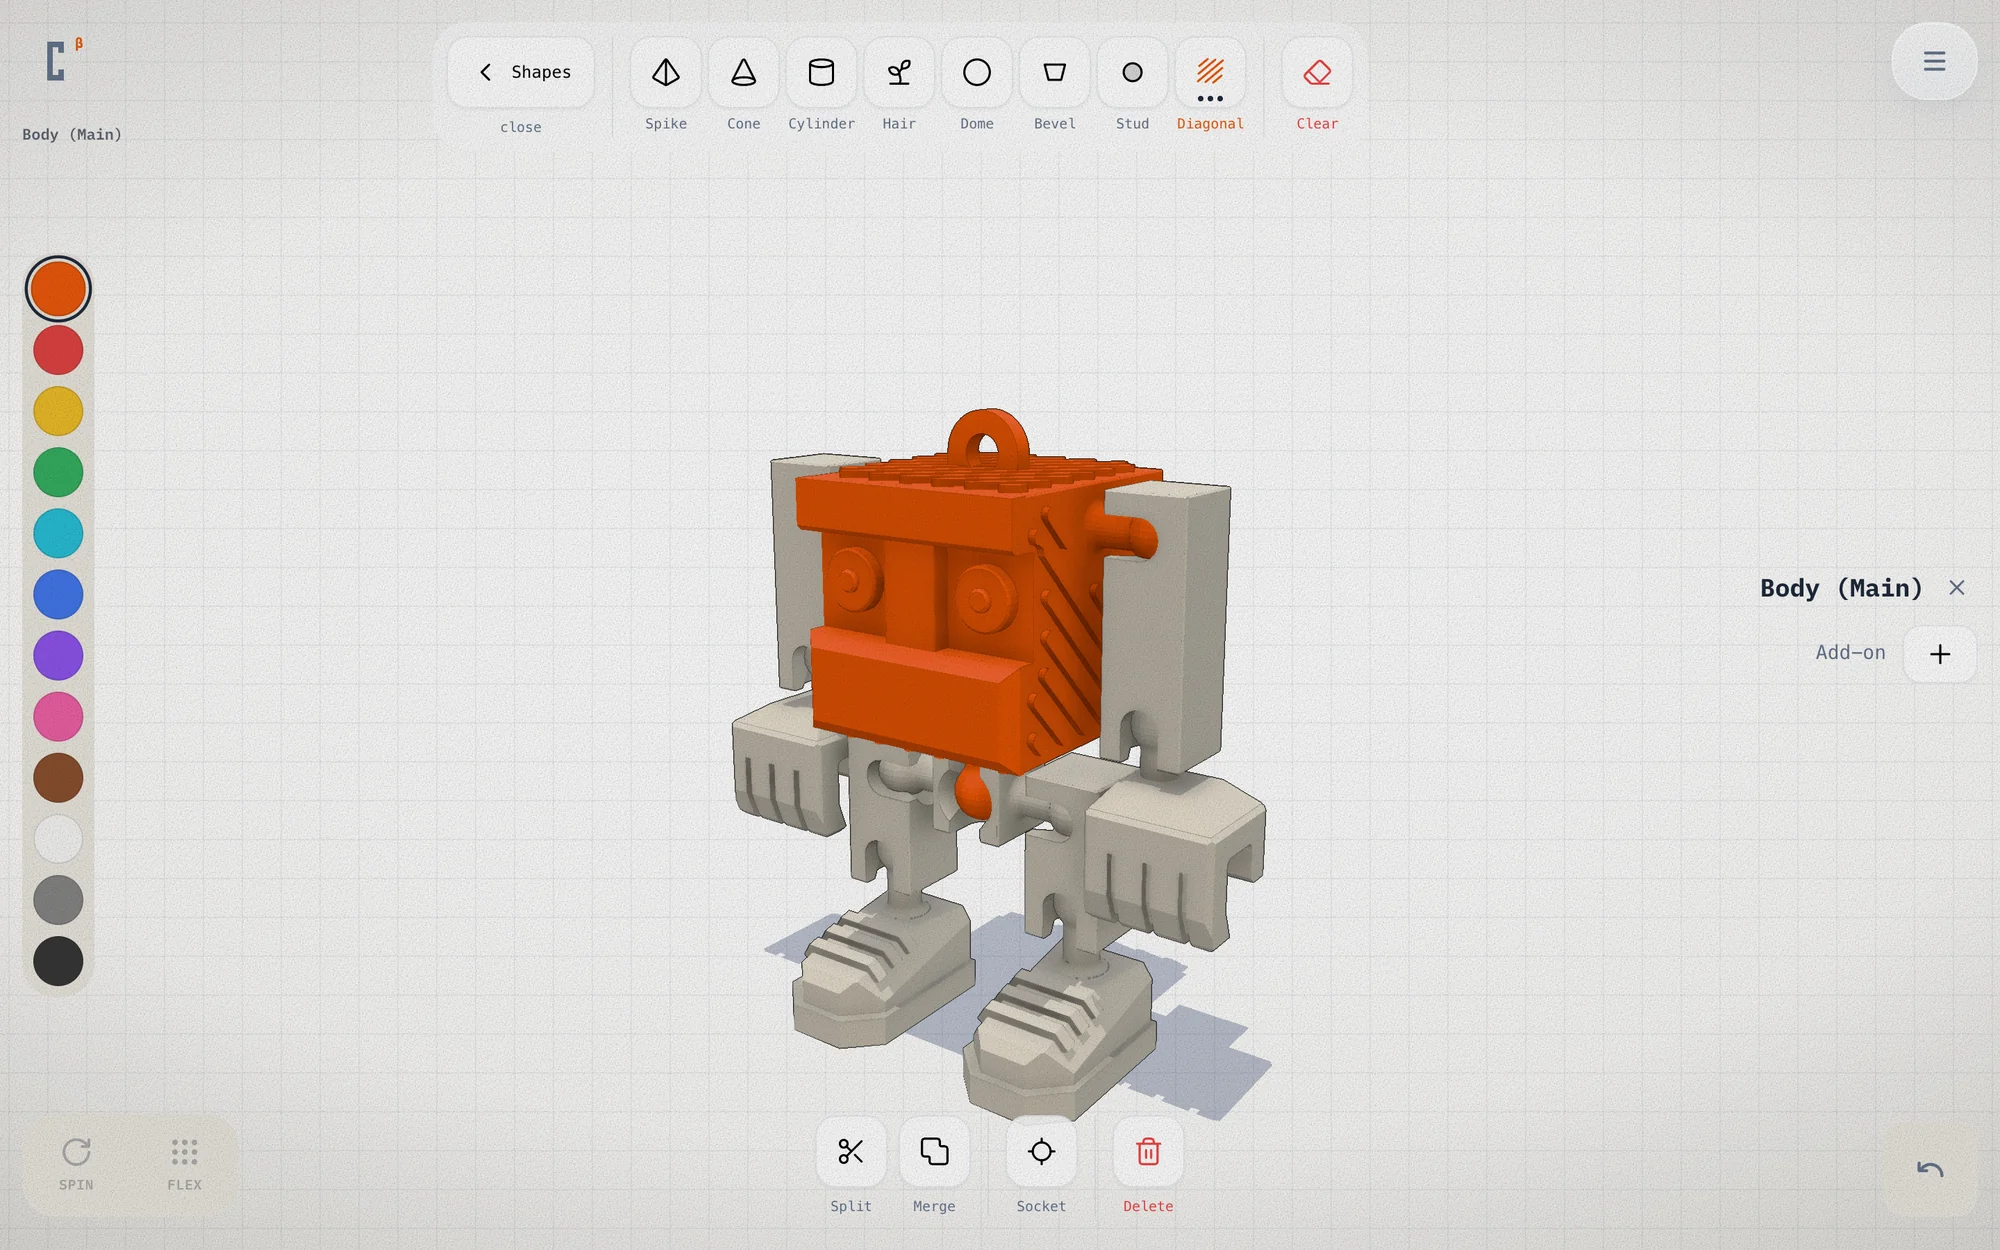Image resolution: width=2000 pixels, height=1250 pixels.
Task: Pick the Cylinder shape tool
Action: point(821,73)
